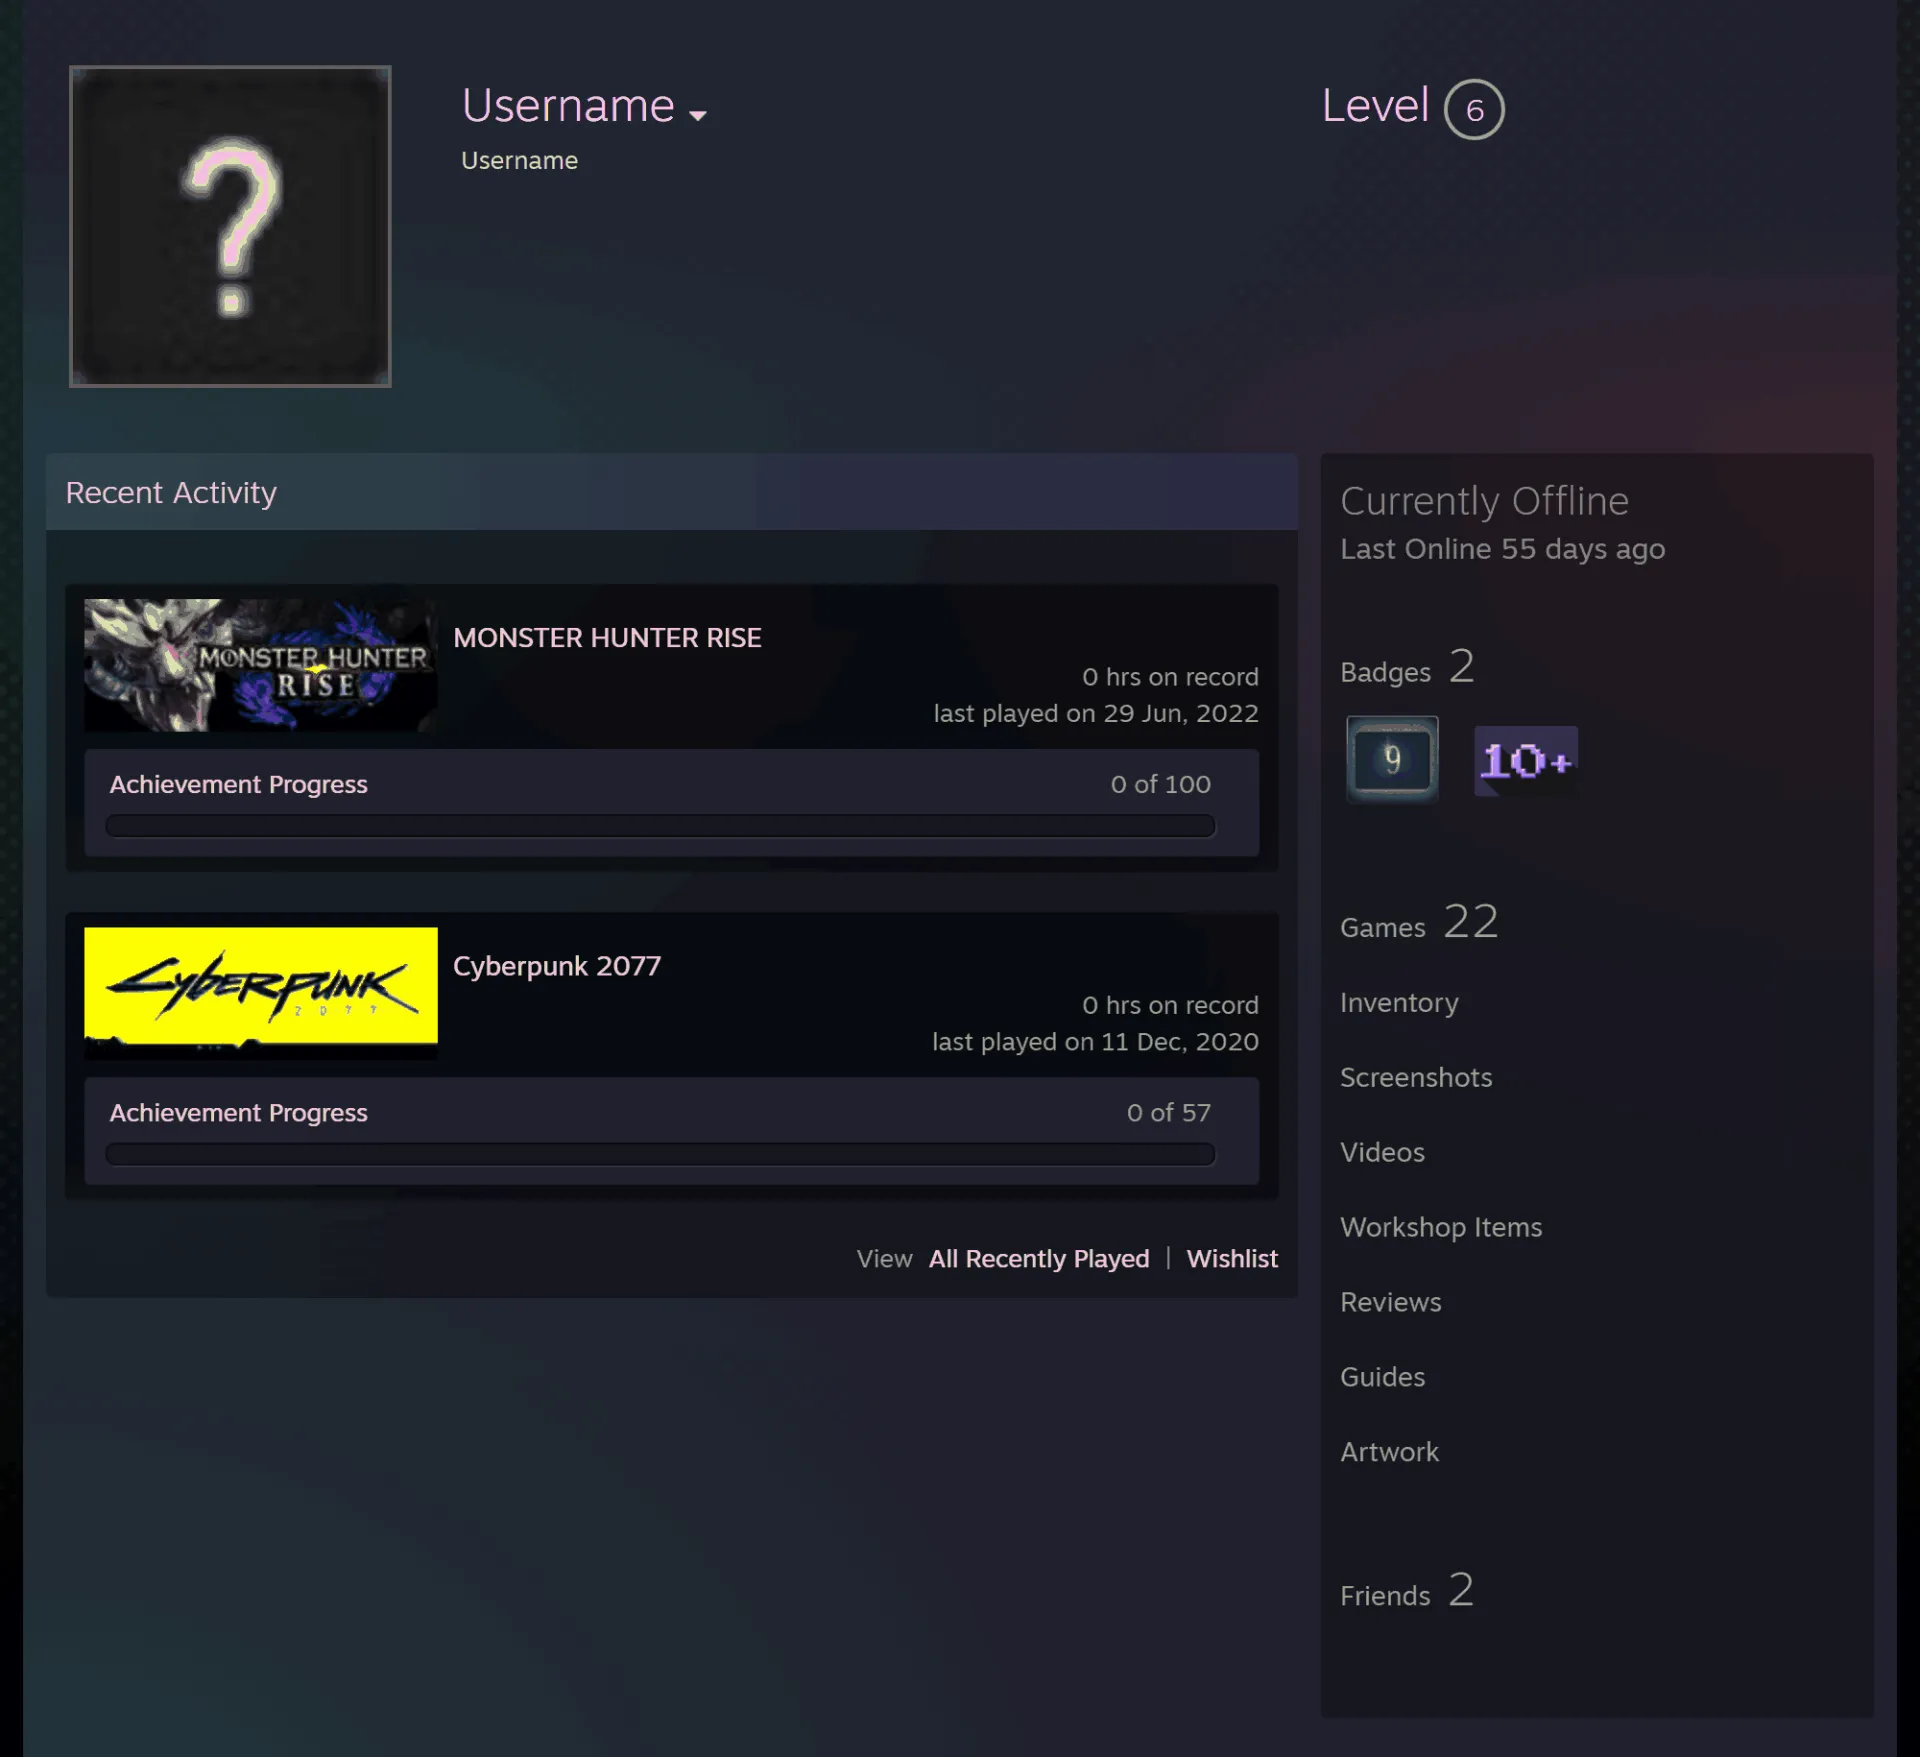
Task: Open Videos in the sidebar
Action: click(1382, 1153)
